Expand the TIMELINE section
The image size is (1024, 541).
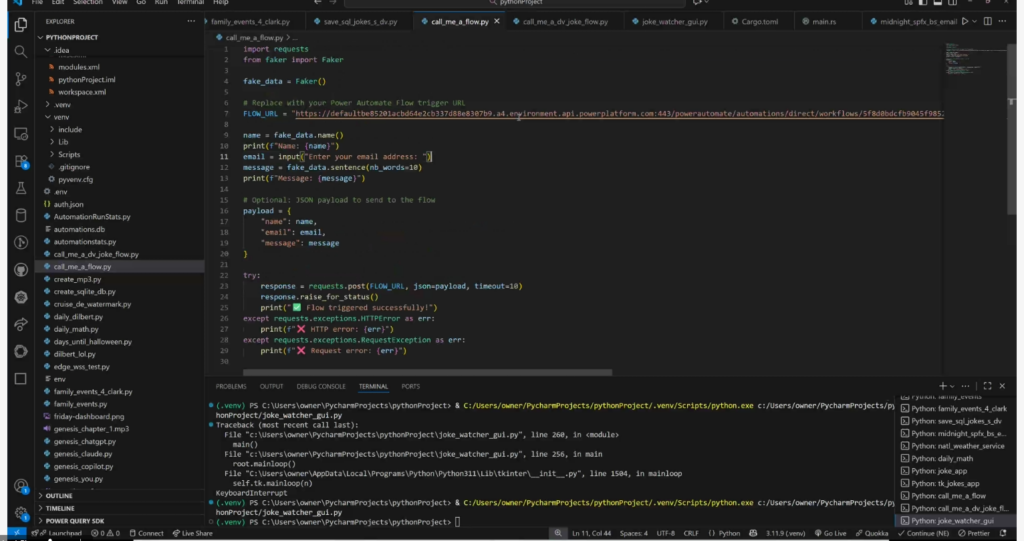pyautogui.click(x=61, y=508)
